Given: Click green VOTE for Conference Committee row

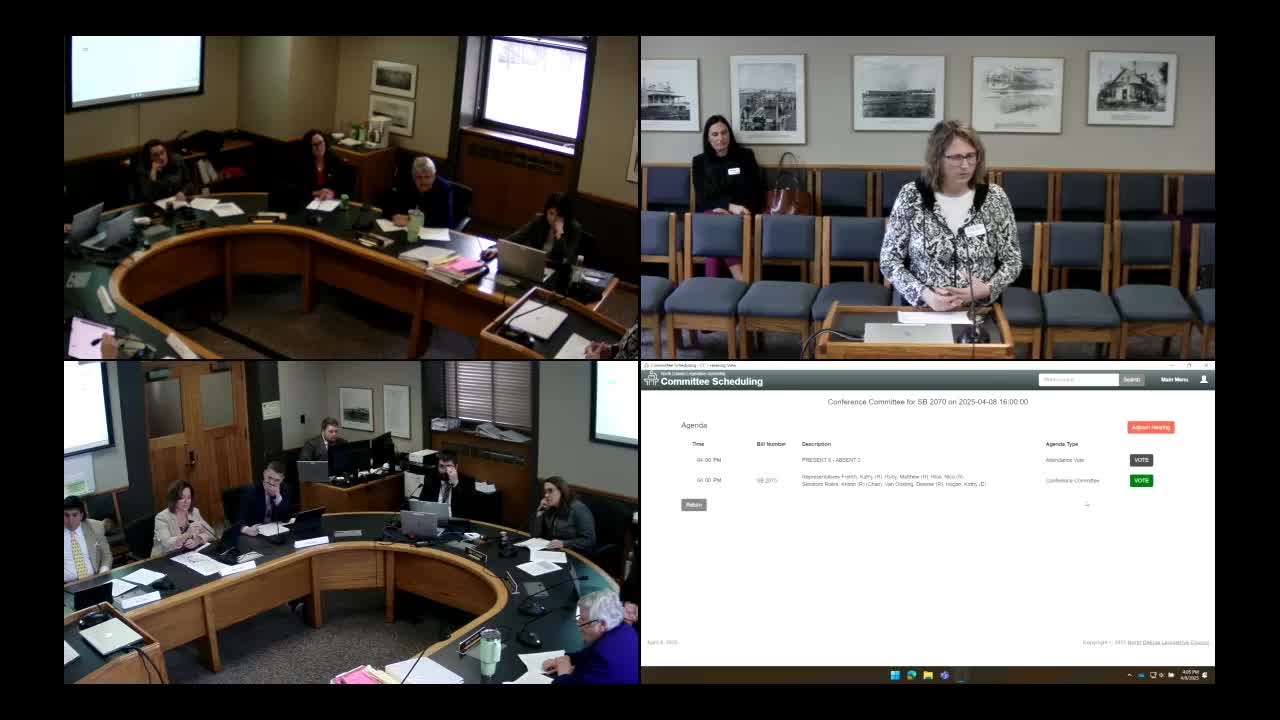Looking at the screenshot, I should 1141,480.
